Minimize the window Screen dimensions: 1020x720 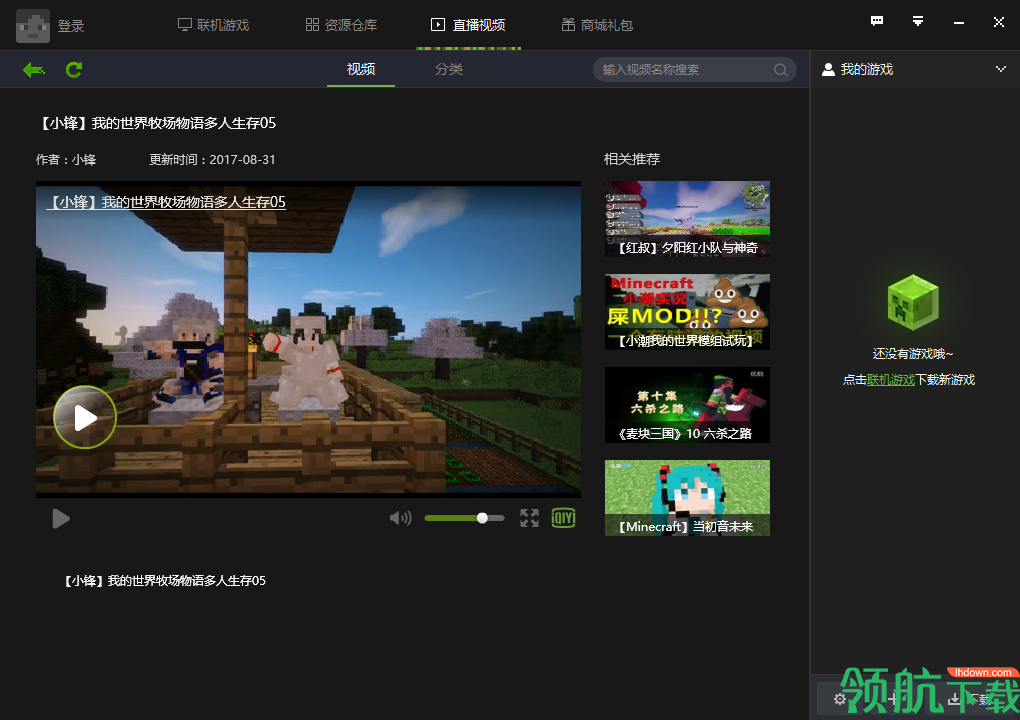[x=959, y=23]
